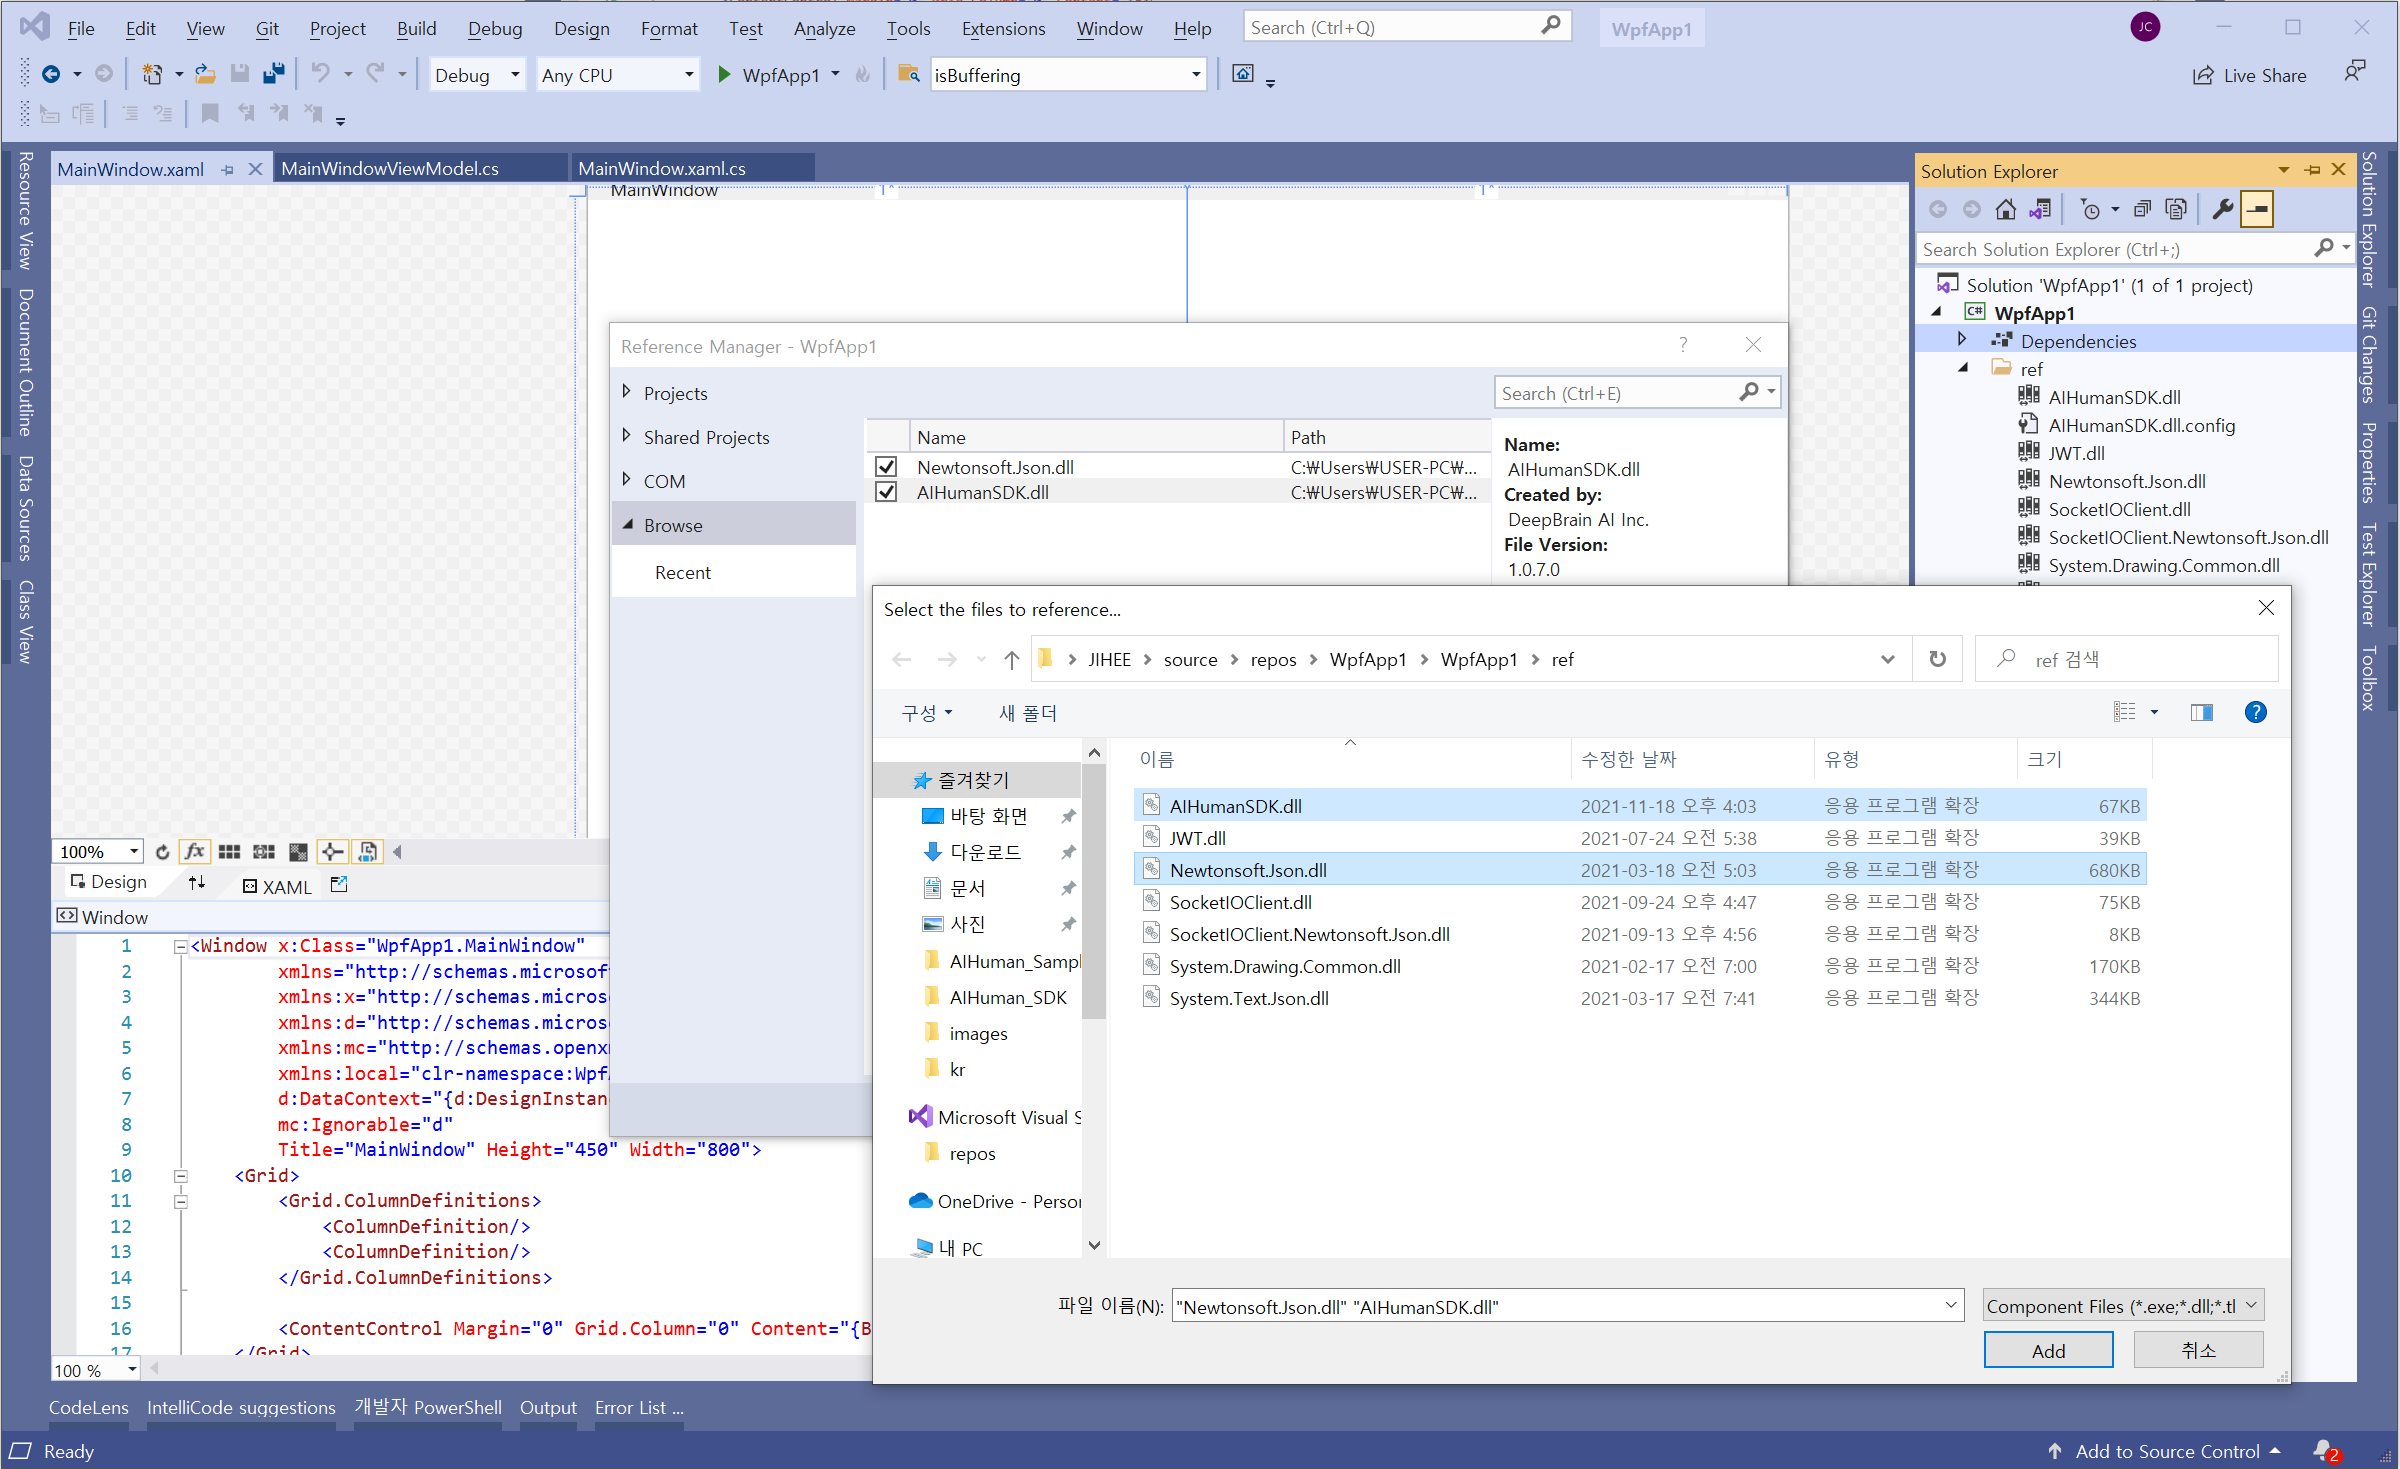Click the 취소 cancel button

(2198, 1350)
